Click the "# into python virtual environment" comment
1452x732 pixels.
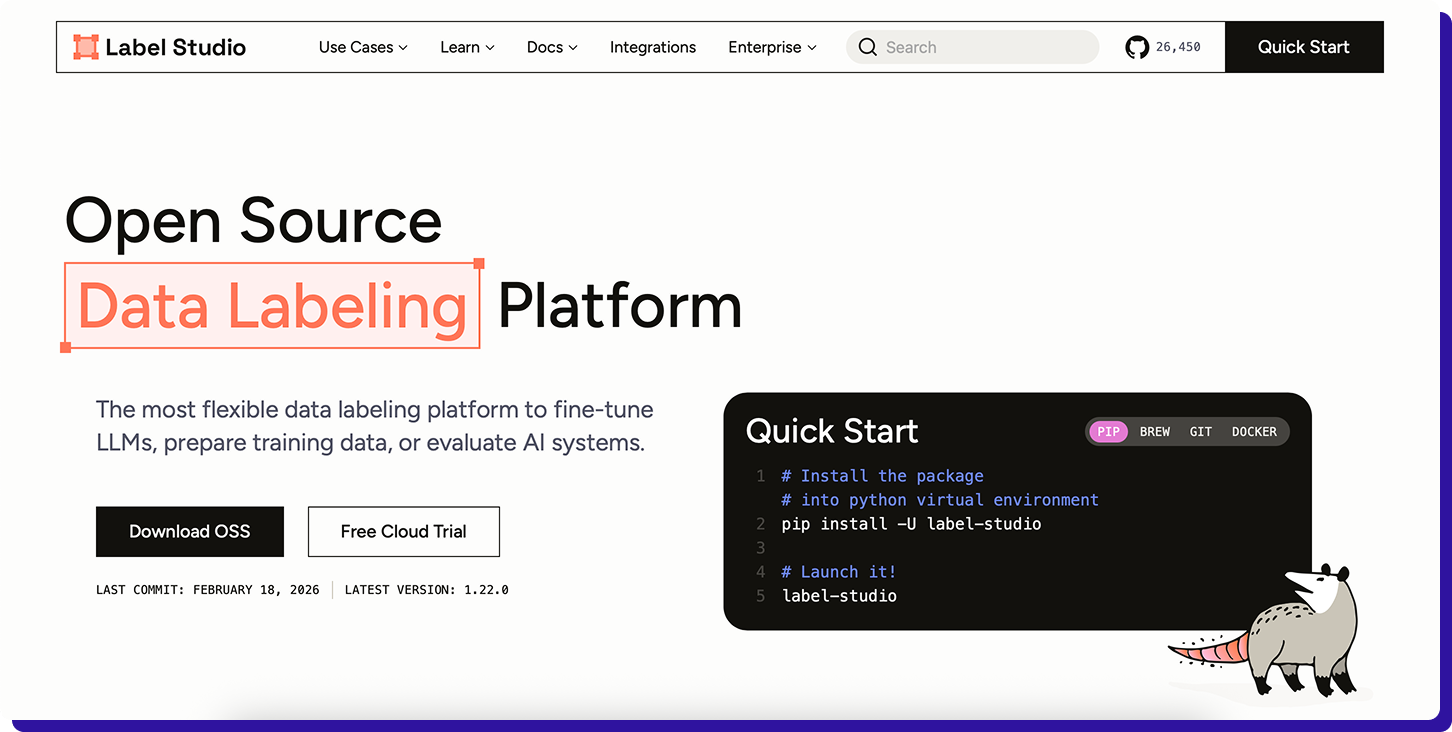point(940,500)
